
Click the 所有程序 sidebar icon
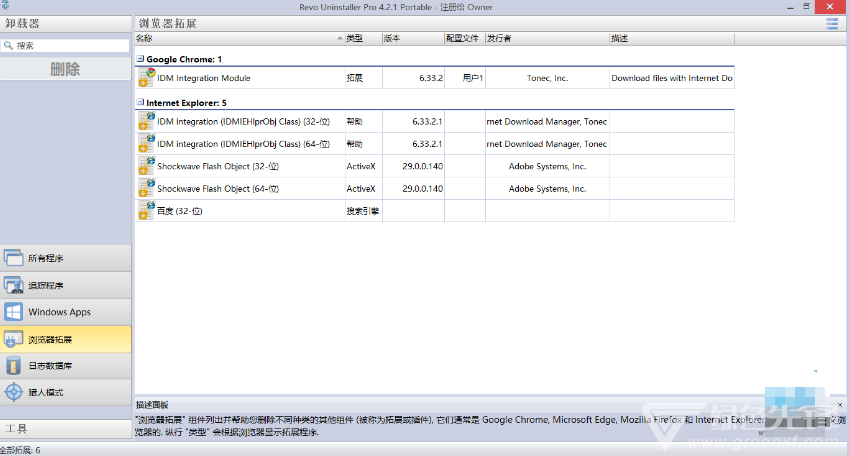click(x=14, y=258)
